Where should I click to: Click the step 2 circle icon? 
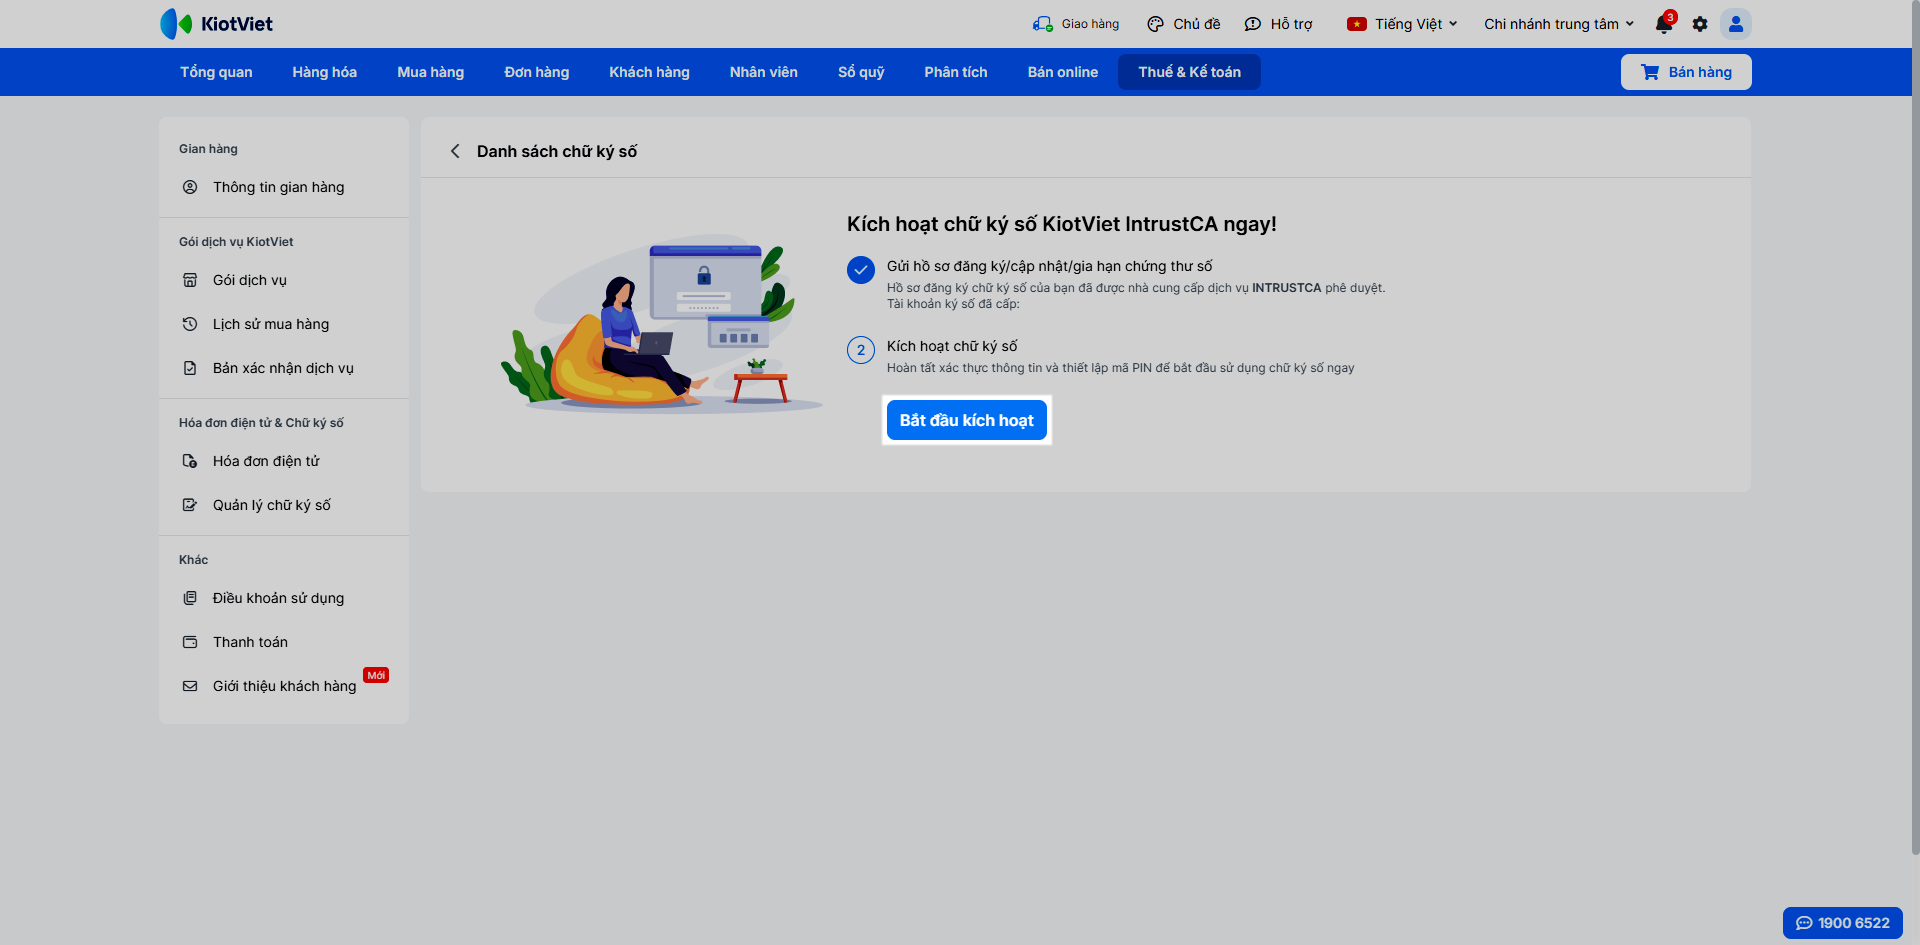coord(861,350)
